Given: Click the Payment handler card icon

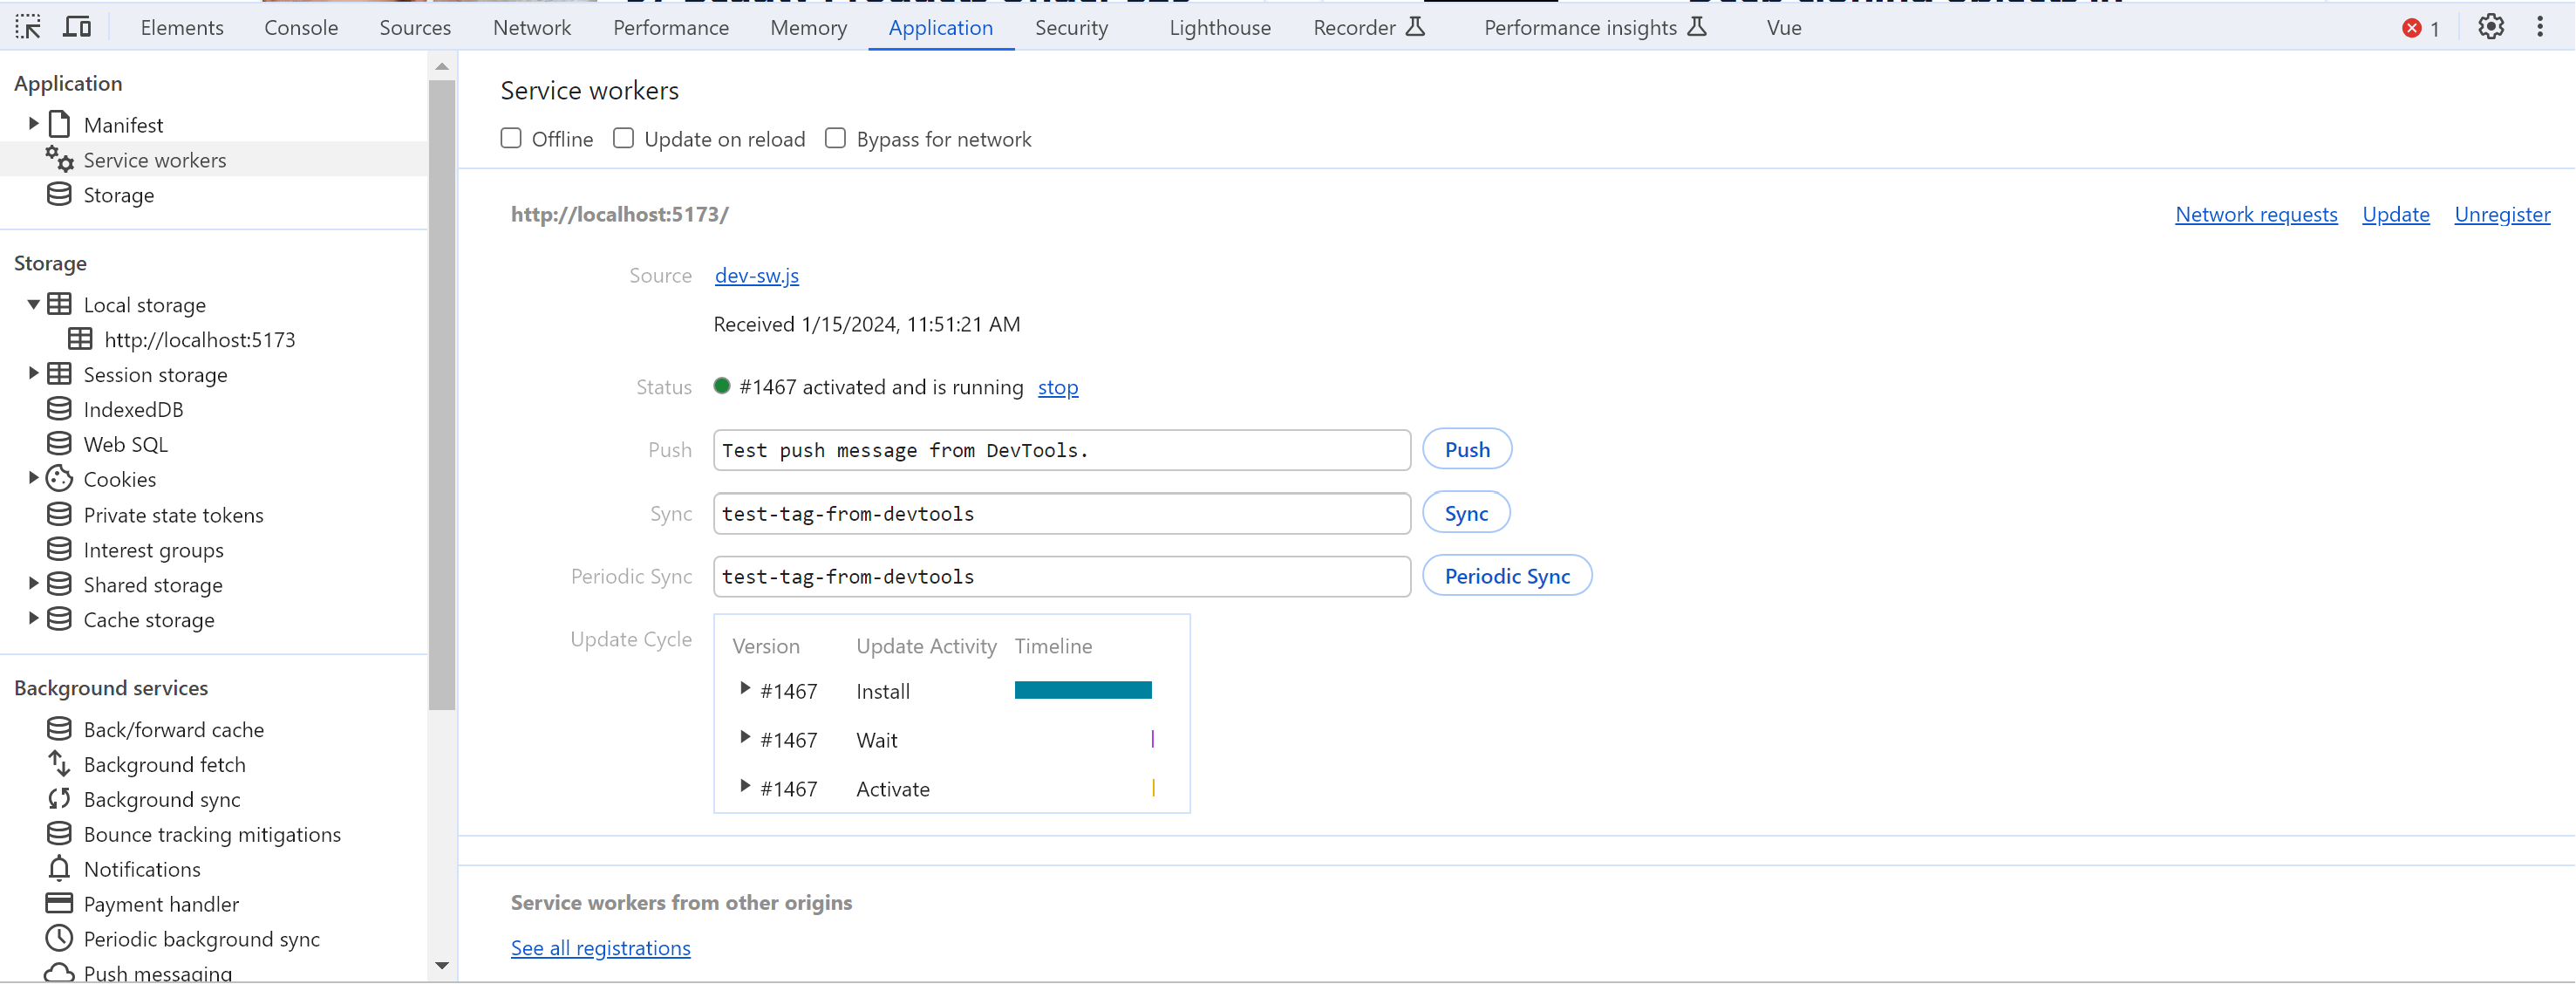Looking at the screenshot, I should 60,904.
